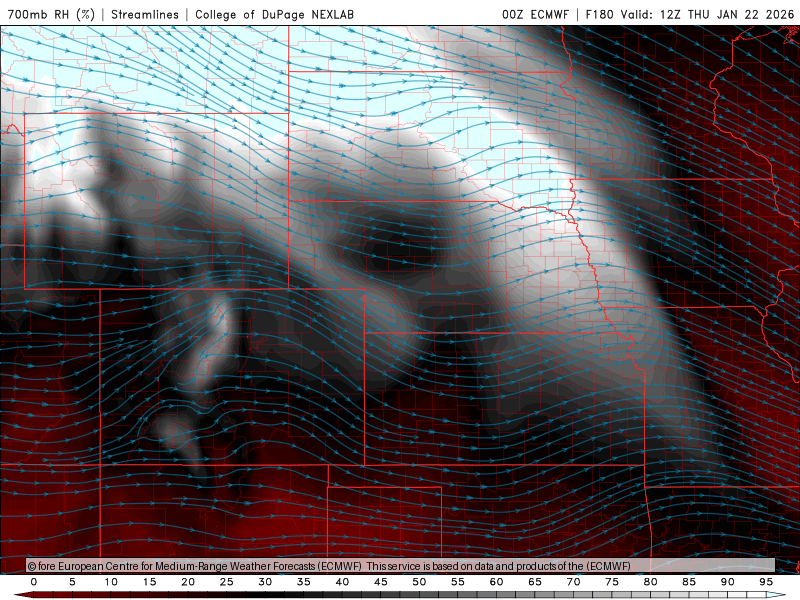Select the "35" colorbar scale label
The image size is (800, 600).
pos(304,582)
